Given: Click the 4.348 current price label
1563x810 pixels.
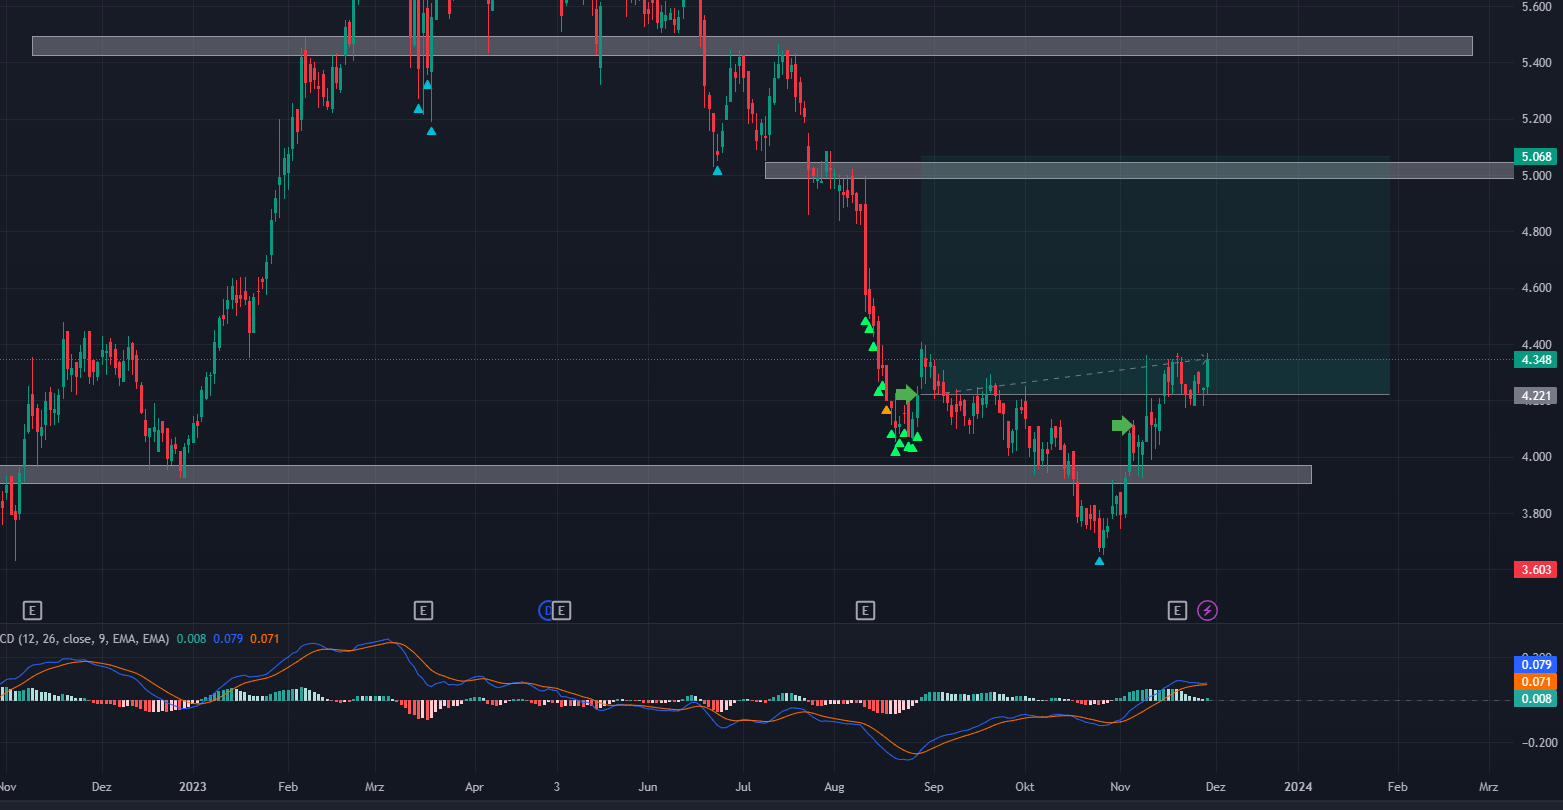Looking at the screenshot, I should click(x=1535, y=359).
